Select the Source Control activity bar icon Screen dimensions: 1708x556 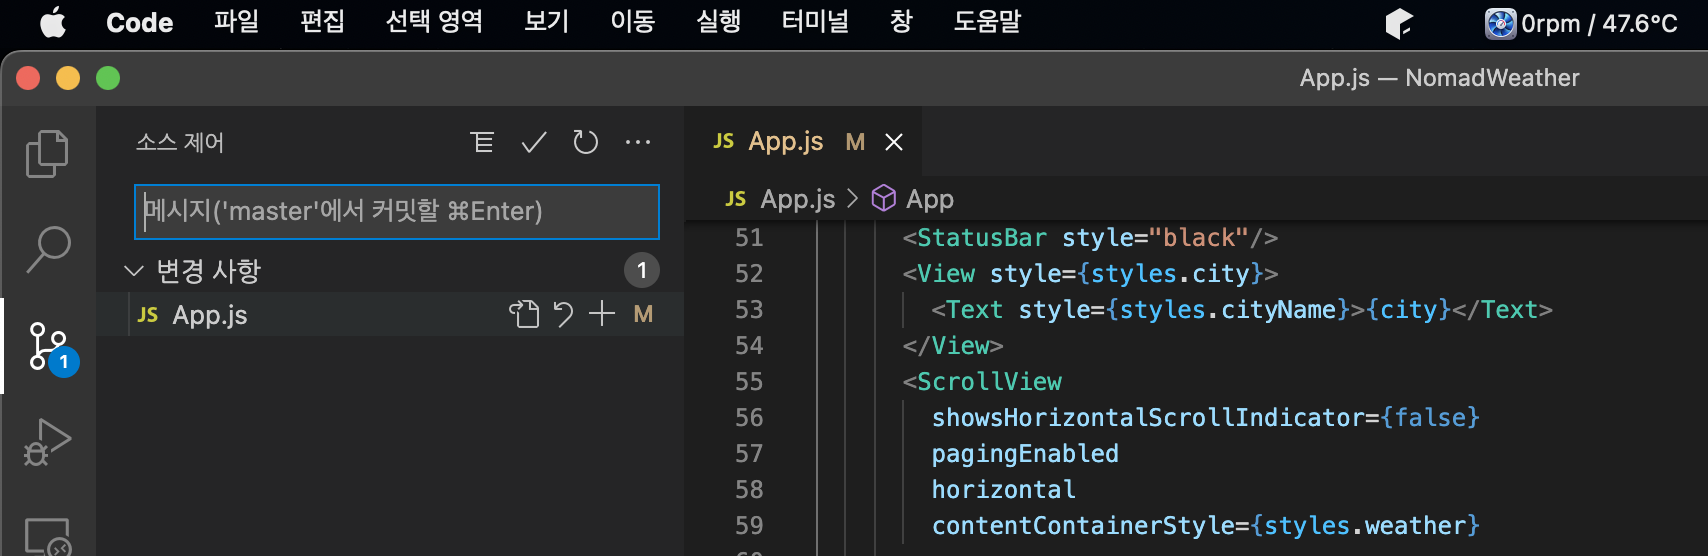49,346
